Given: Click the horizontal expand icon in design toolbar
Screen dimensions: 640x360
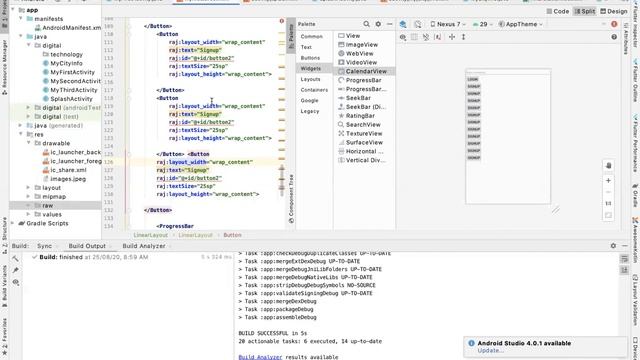Looking at the screenshot, I should pyautogui.click(x=452, y=37).
